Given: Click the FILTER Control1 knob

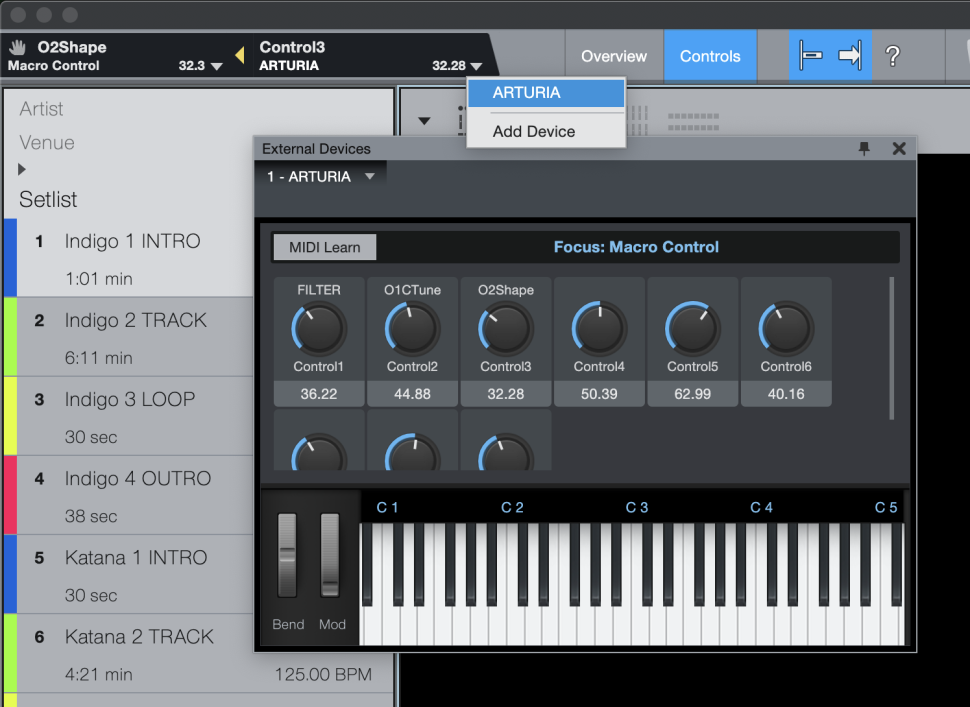Looking at the screenshot, I should click(x=319, y=328).
